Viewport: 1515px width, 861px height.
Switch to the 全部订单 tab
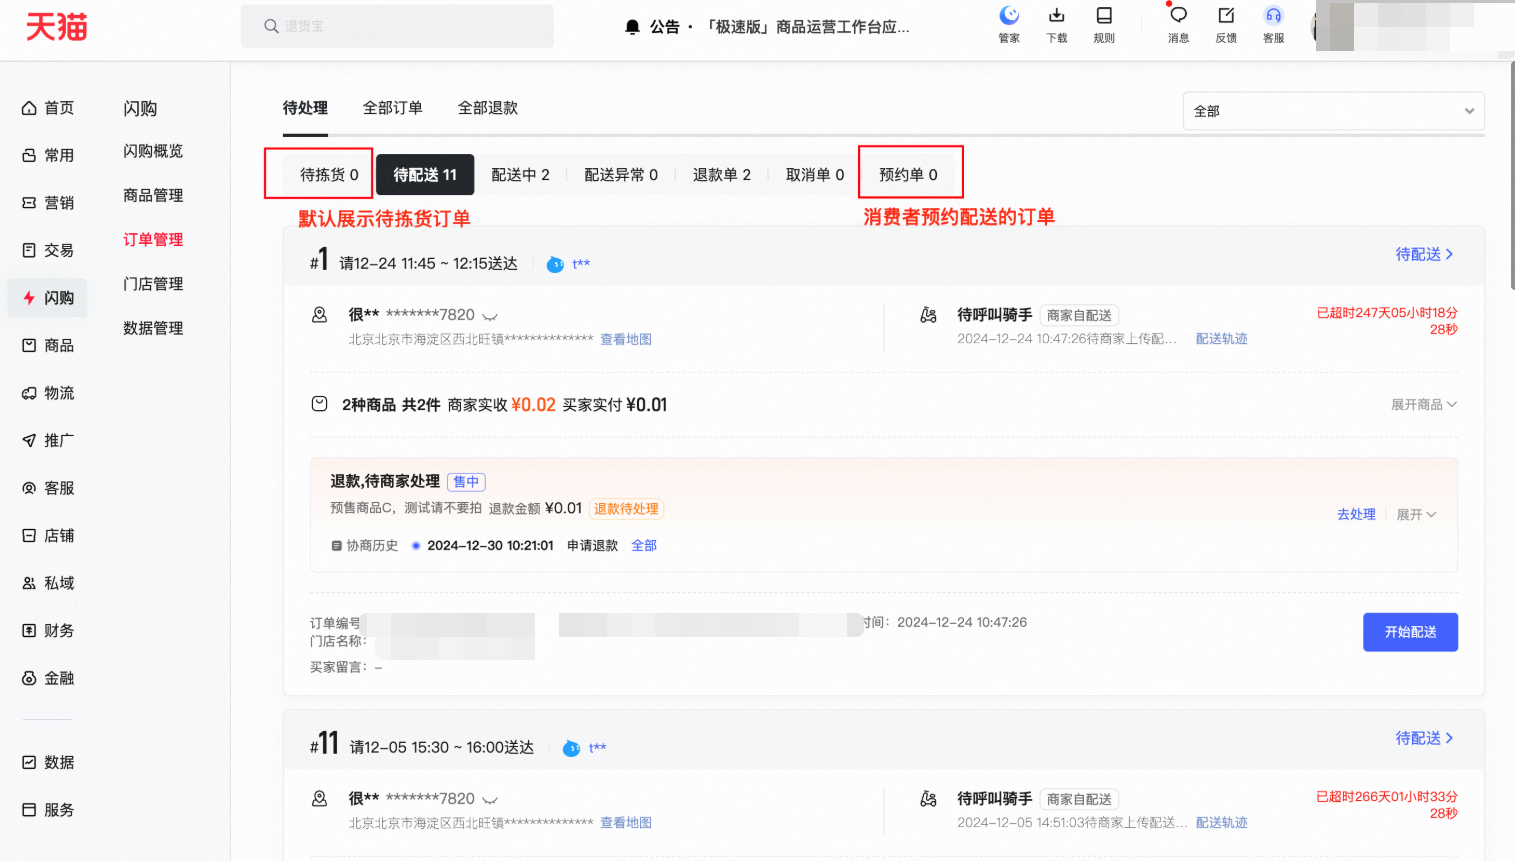pyautogui.click(x=392, y=108)
